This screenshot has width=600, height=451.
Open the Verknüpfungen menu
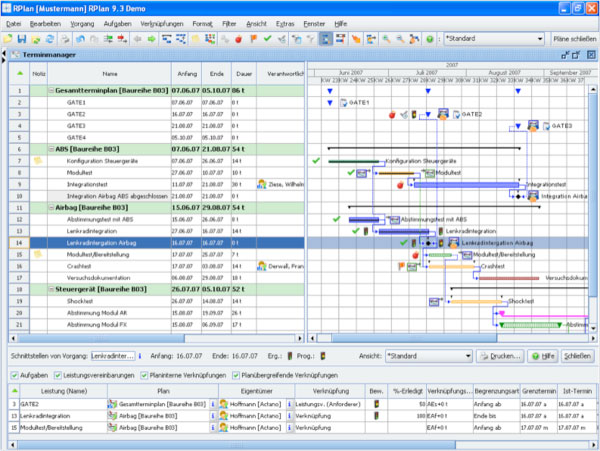pyautogui.click(x=161, y=21)
